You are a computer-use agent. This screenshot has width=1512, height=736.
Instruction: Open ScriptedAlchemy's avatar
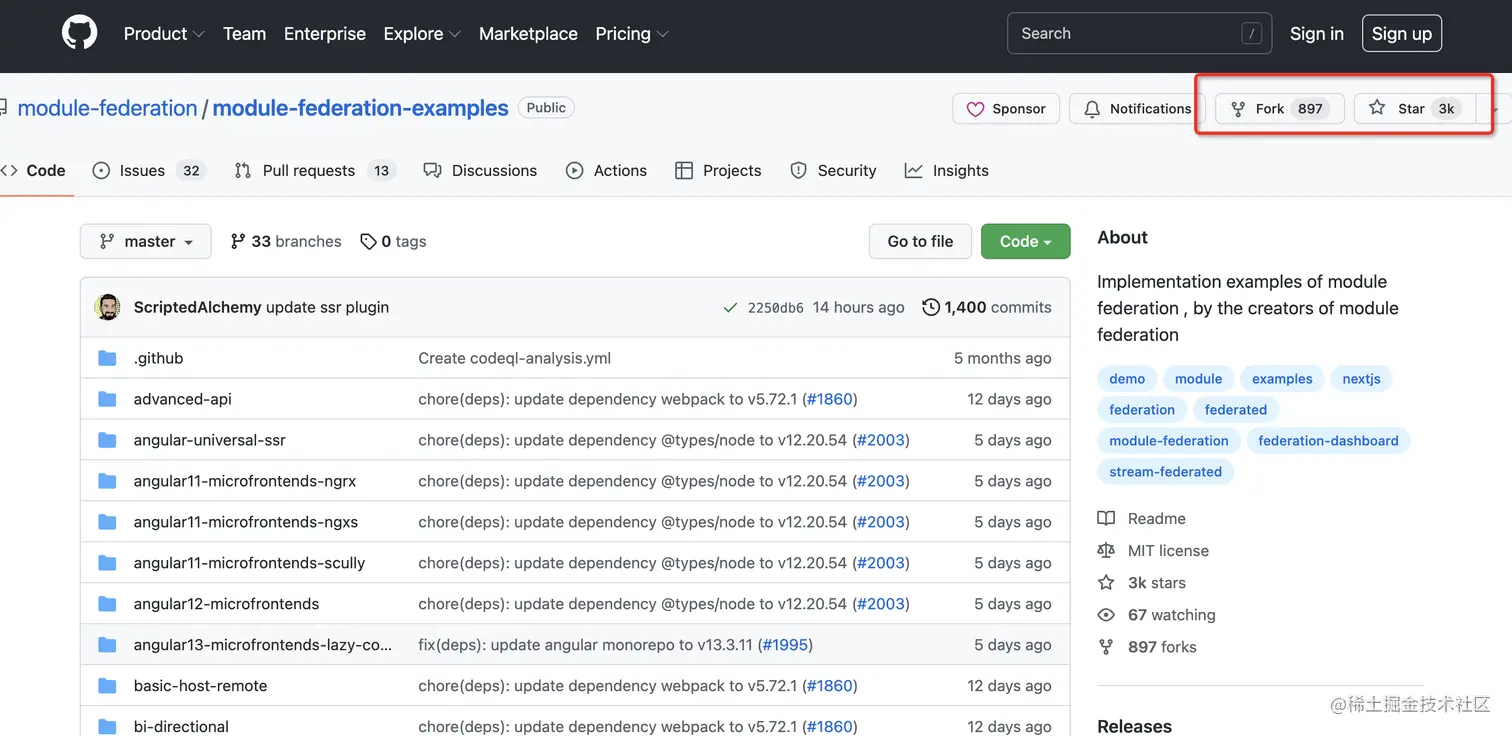click(107, 307)
